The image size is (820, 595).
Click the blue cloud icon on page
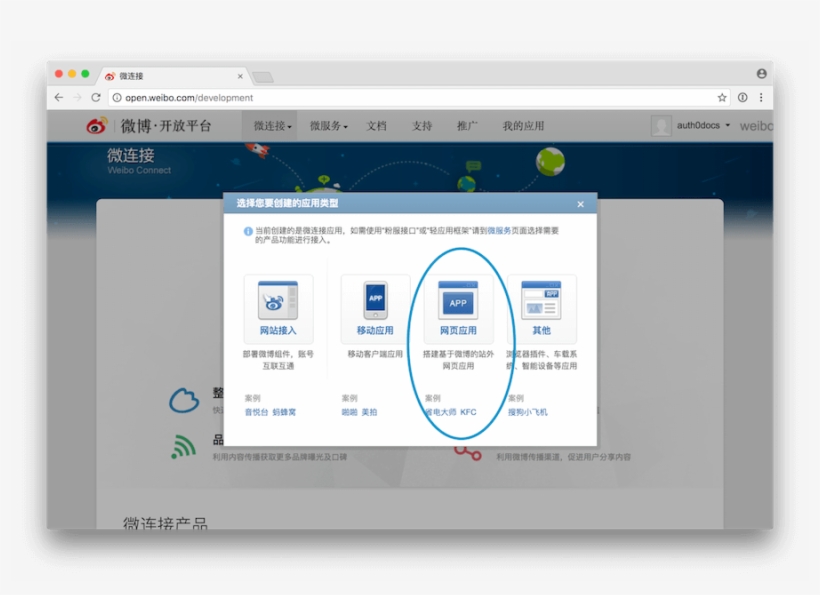184,401
